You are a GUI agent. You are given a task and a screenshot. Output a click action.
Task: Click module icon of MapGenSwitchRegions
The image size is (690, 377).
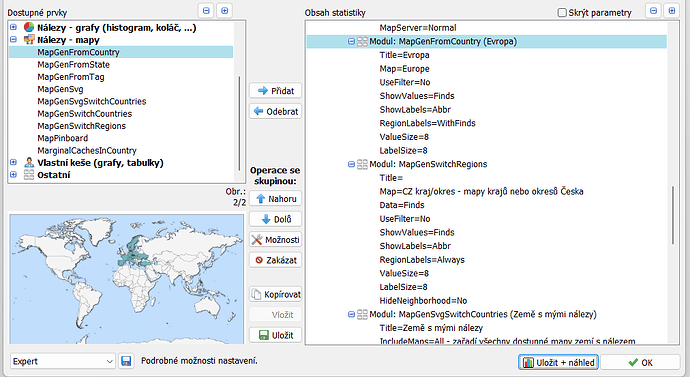362,164
